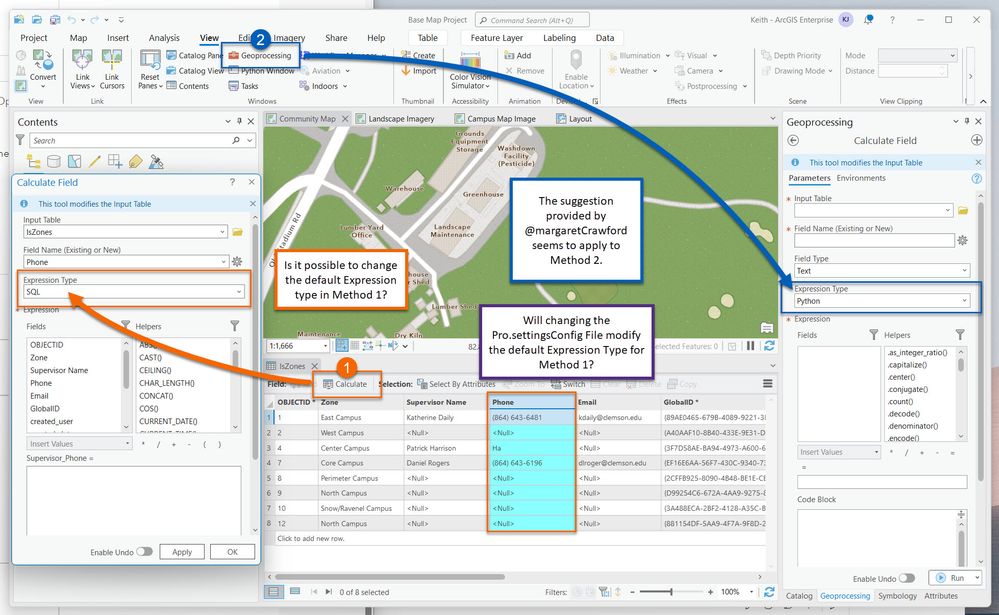Click Select By Attributes in the table toolbar

(x=456, y=384)
